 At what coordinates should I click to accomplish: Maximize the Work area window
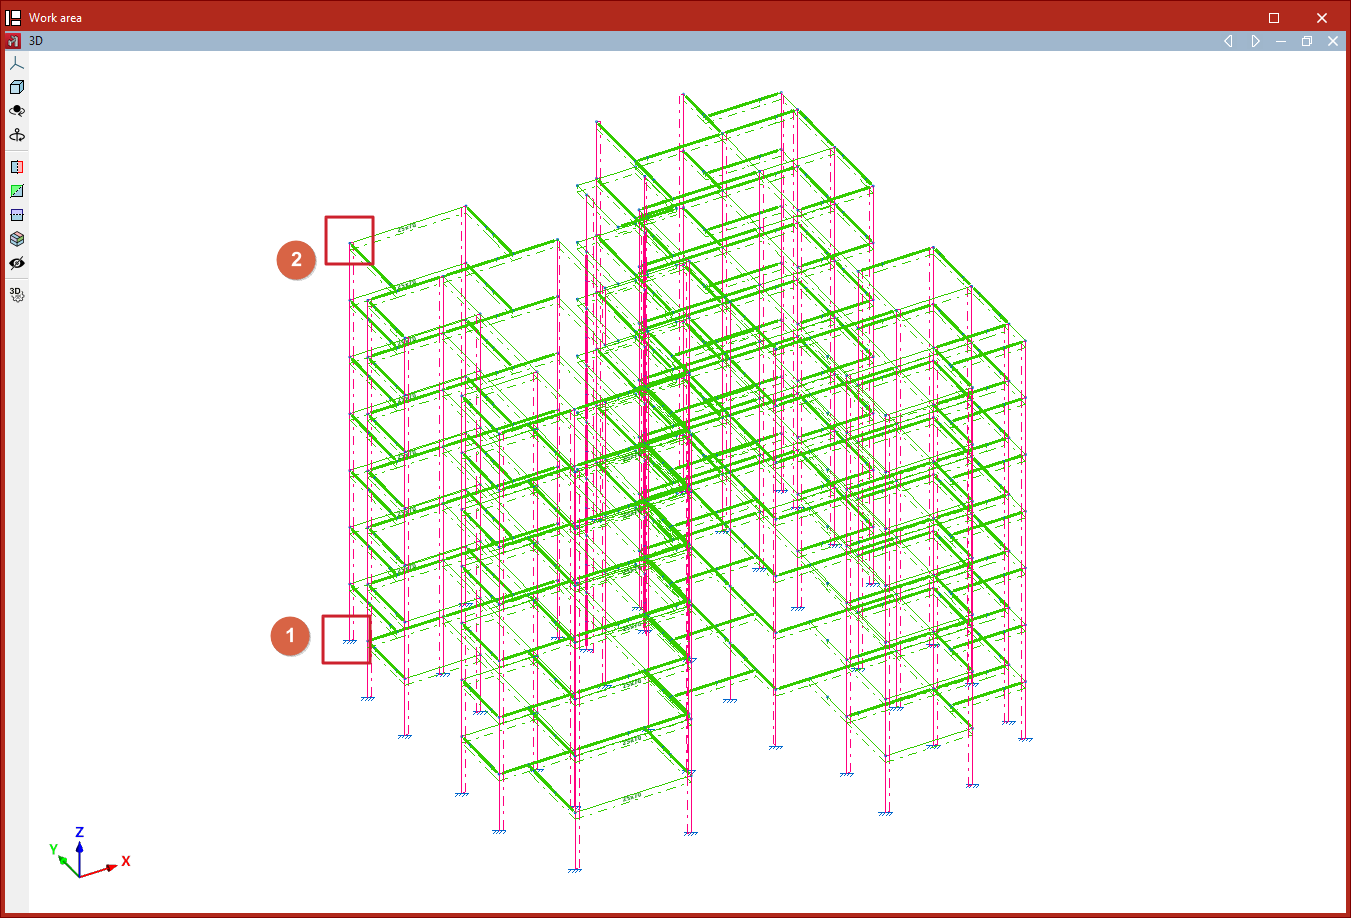pyautogui.click(x=1274, y=18)
